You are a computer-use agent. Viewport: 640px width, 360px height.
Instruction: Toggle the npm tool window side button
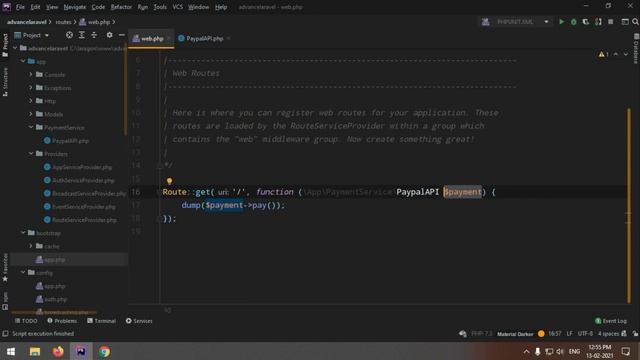[5, 301]
